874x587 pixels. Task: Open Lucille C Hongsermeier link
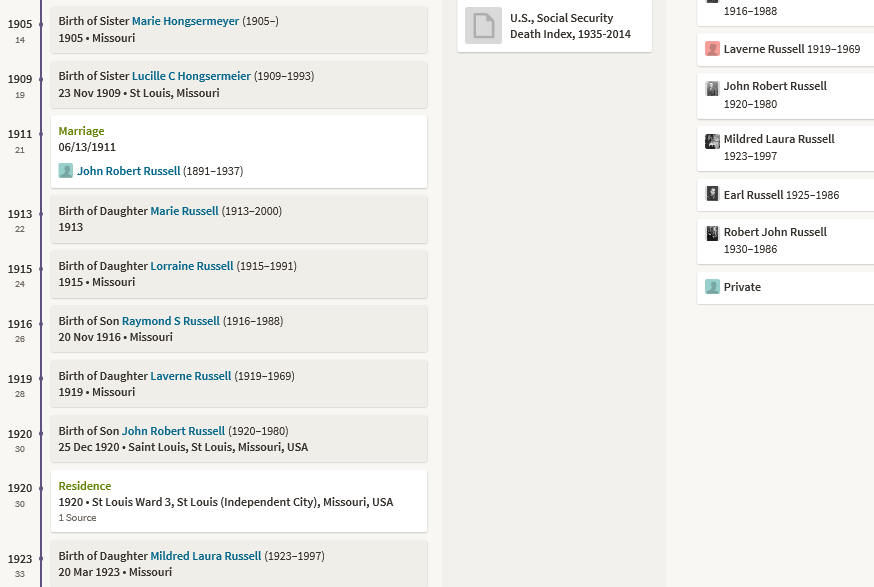[x=191, y=76]
